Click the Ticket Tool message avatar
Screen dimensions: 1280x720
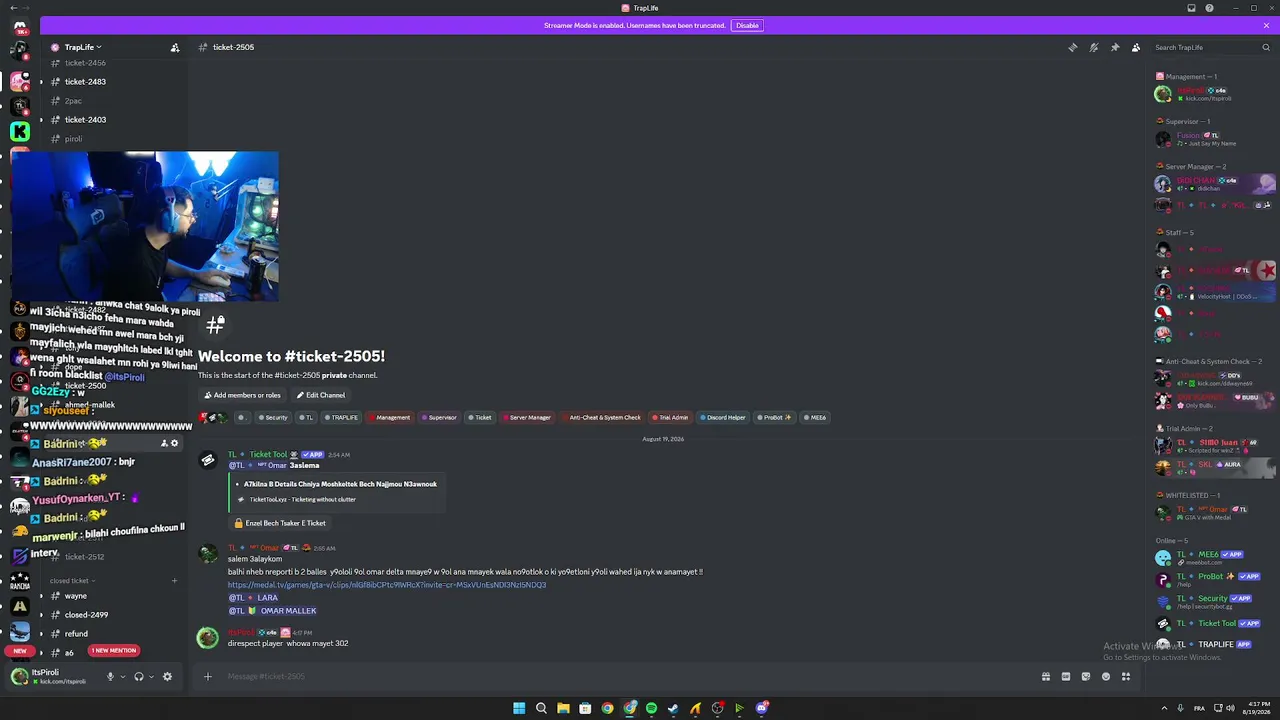click(208, 460)
